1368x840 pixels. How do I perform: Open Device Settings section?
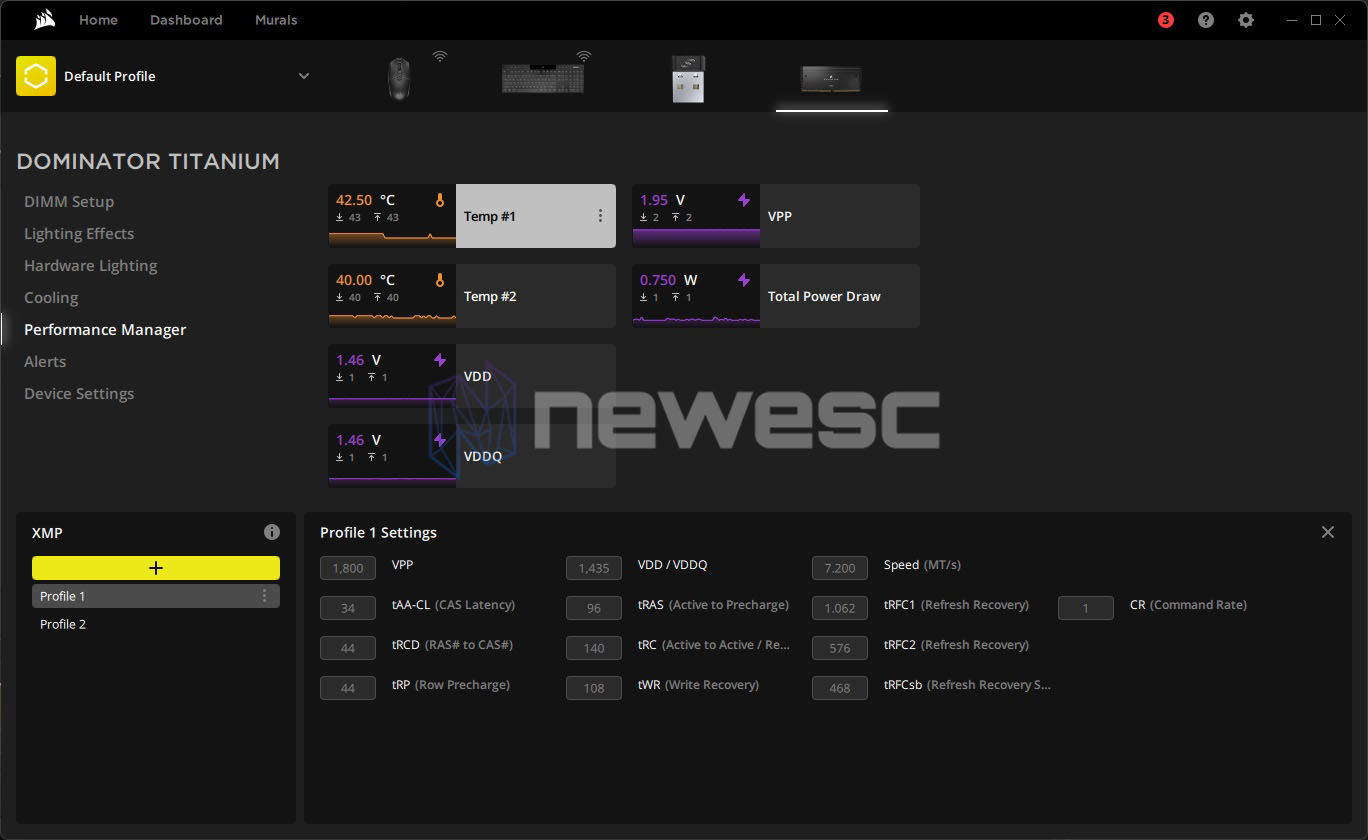(79, 394)
